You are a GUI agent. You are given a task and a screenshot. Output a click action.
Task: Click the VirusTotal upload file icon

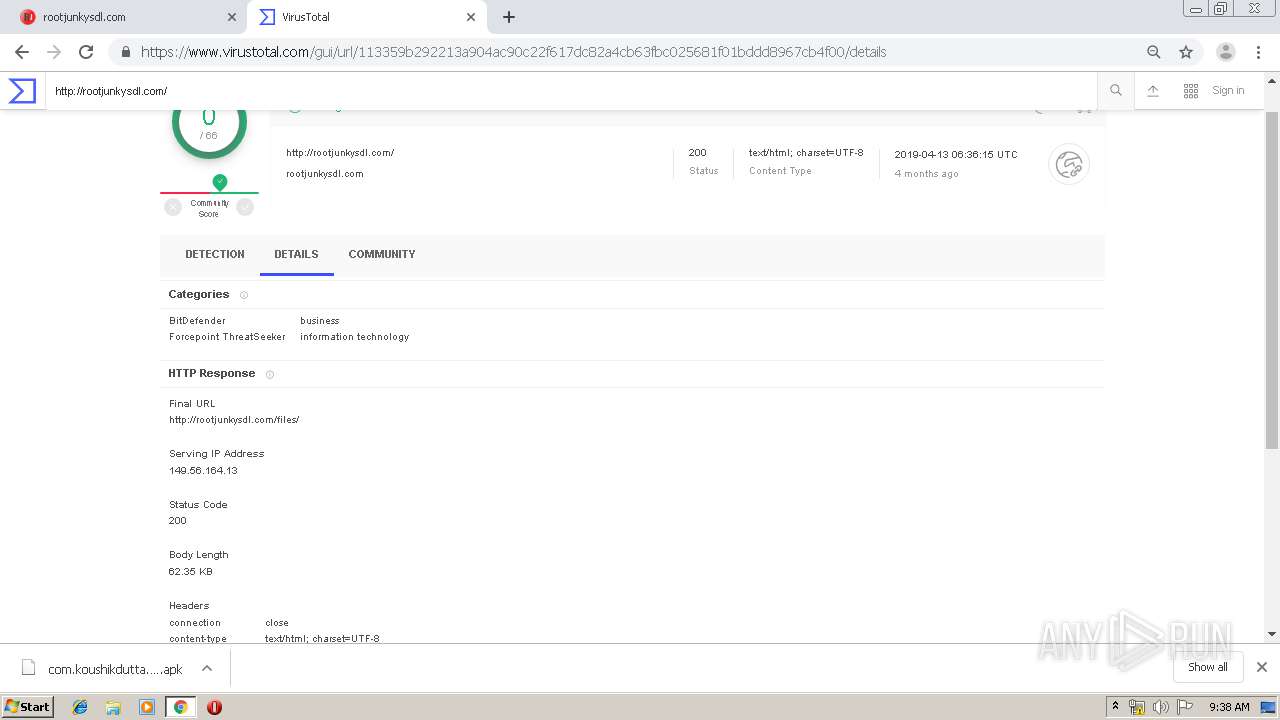click(1153, 90)
